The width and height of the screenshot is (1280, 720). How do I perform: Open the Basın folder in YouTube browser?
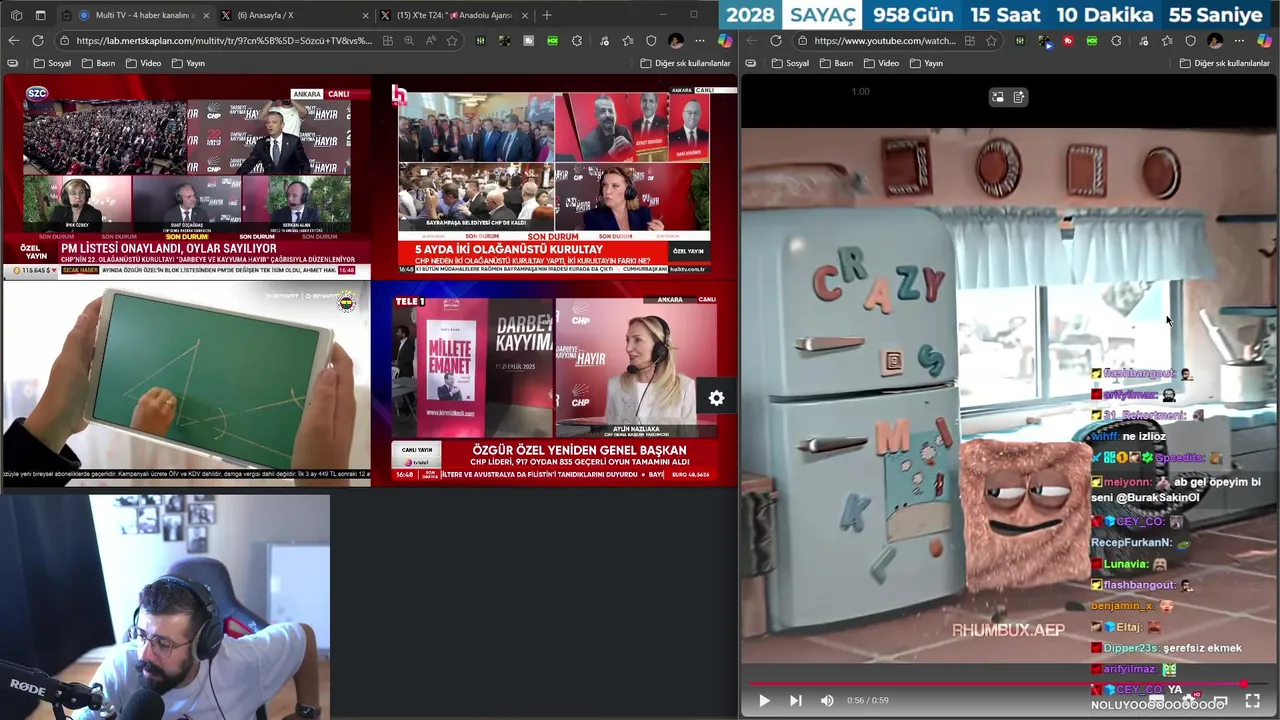(x=836, y=63)
